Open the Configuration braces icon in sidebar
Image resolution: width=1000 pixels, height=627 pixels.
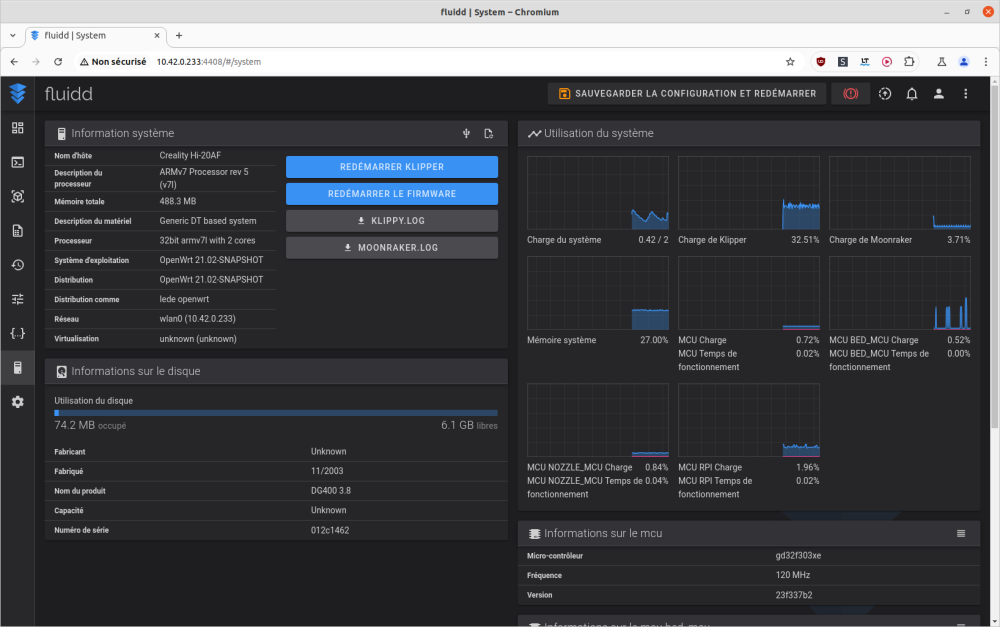click(x=17, y=333)
